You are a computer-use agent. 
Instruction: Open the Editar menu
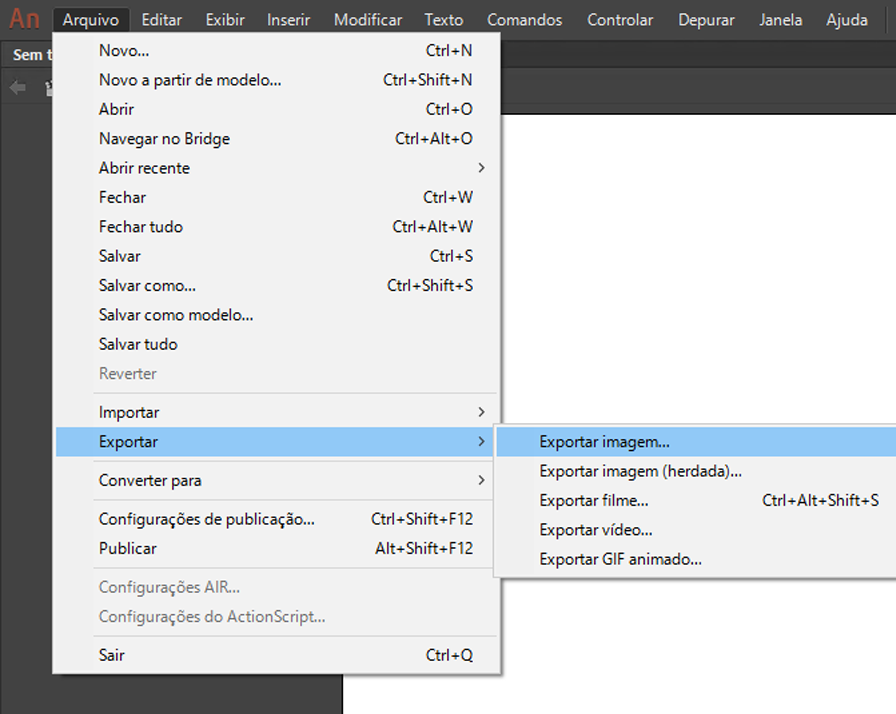pos(161,18)
